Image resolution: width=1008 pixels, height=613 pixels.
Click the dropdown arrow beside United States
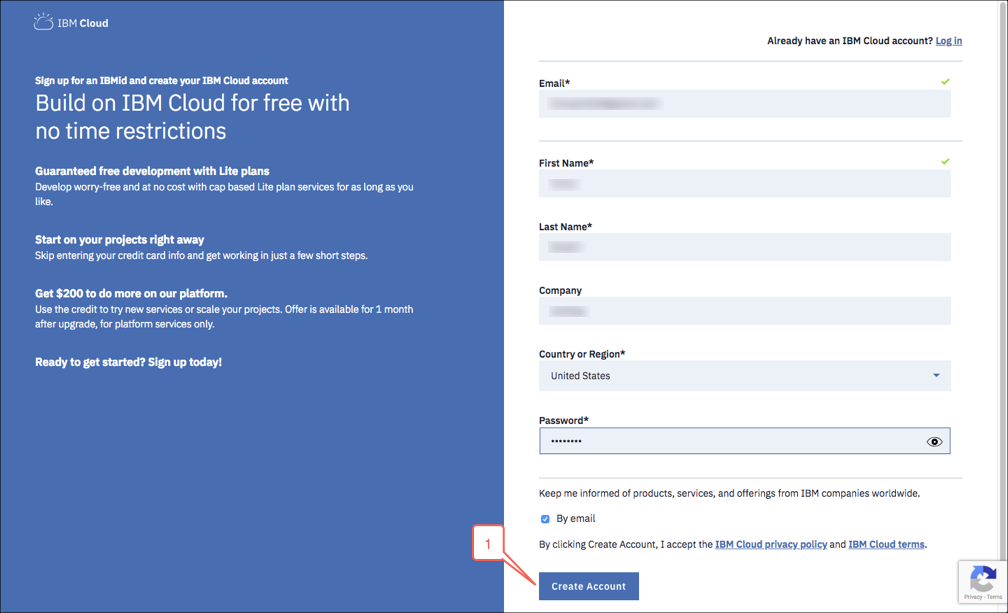pos(936,375)
